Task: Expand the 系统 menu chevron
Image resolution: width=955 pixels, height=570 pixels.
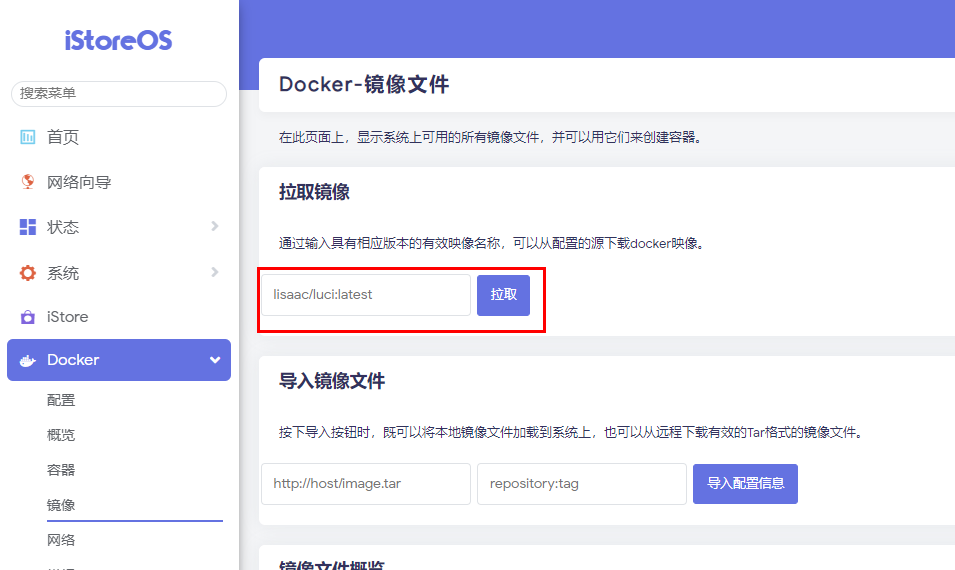Action: click(214, 272)
